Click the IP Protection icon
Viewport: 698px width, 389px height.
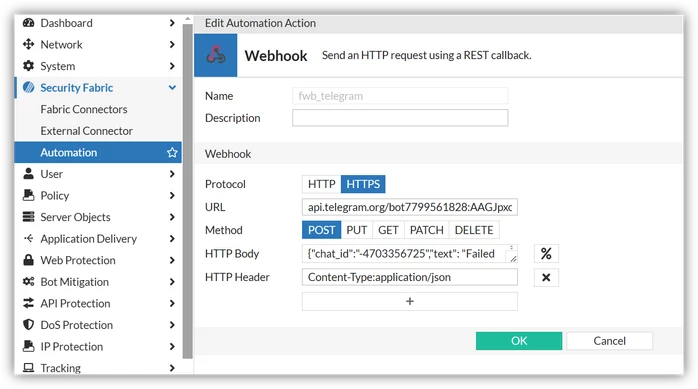pos(28,346)
